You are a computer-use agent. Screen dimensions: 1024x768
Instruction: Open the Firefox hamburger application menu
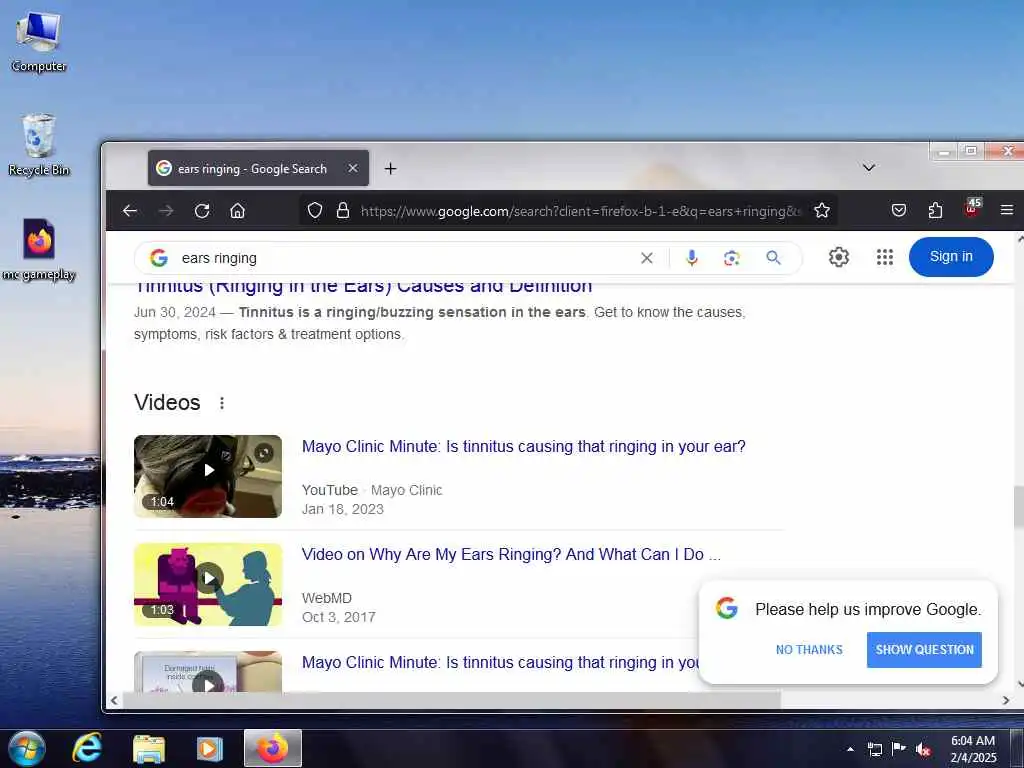[1006, 210]
